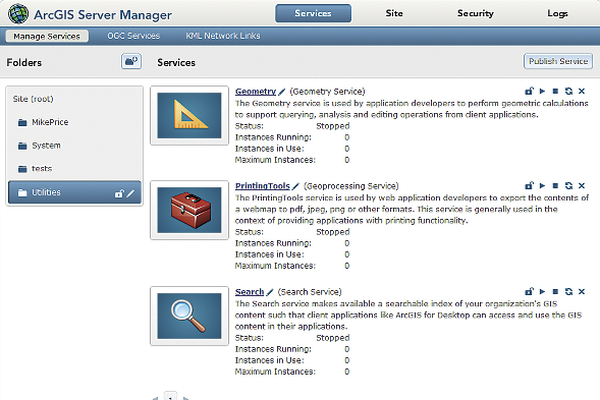
Task: Open the PrintingTools service link
Action: tap(262, 186)
